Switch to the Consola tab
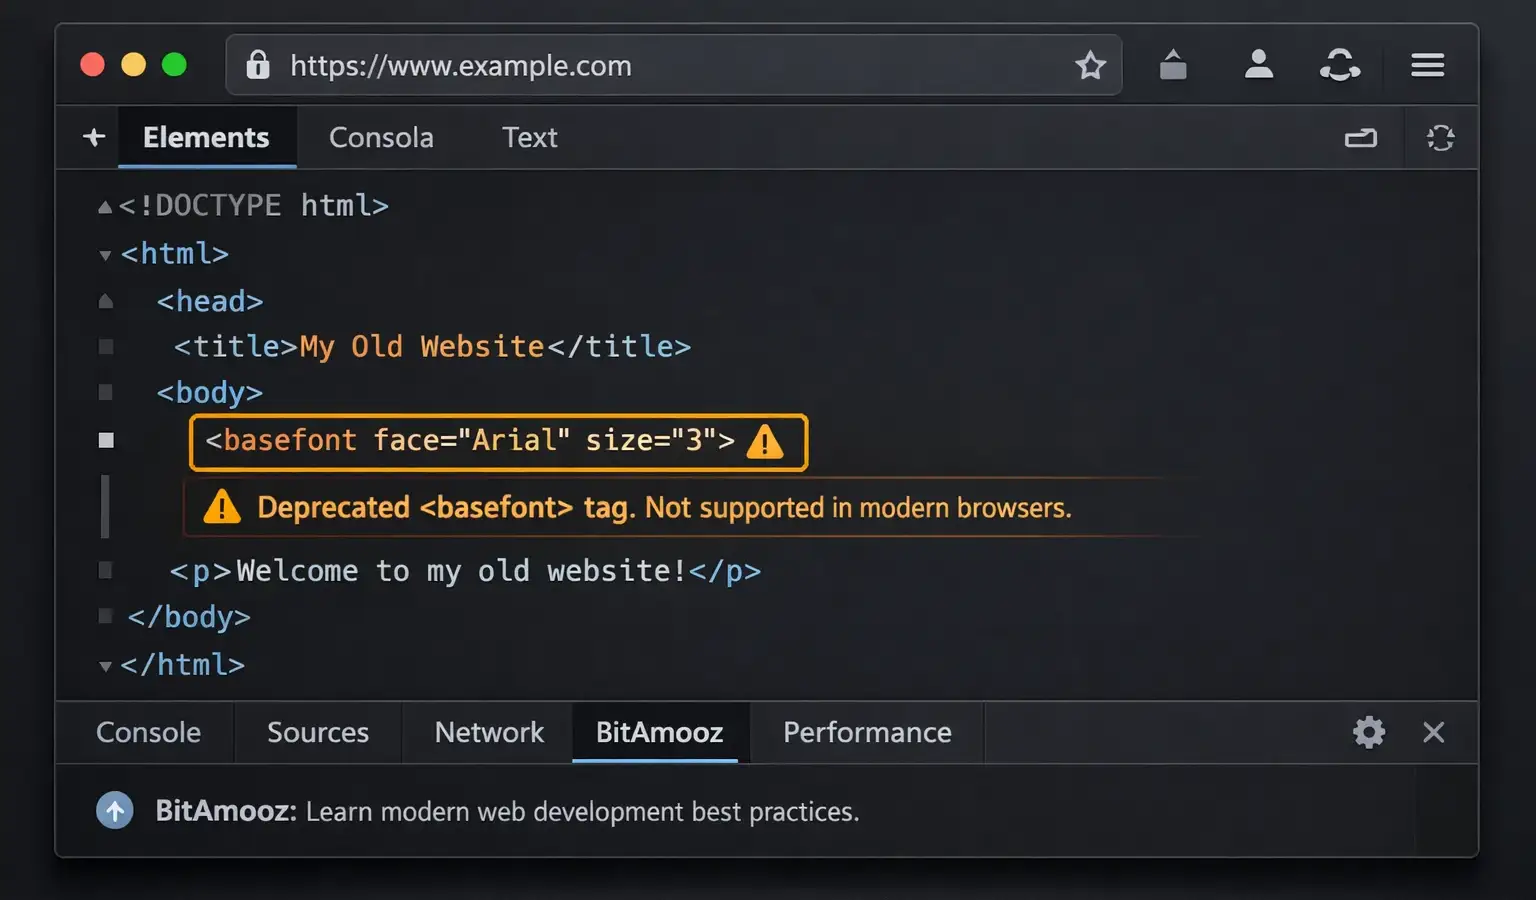 point(381,137)
